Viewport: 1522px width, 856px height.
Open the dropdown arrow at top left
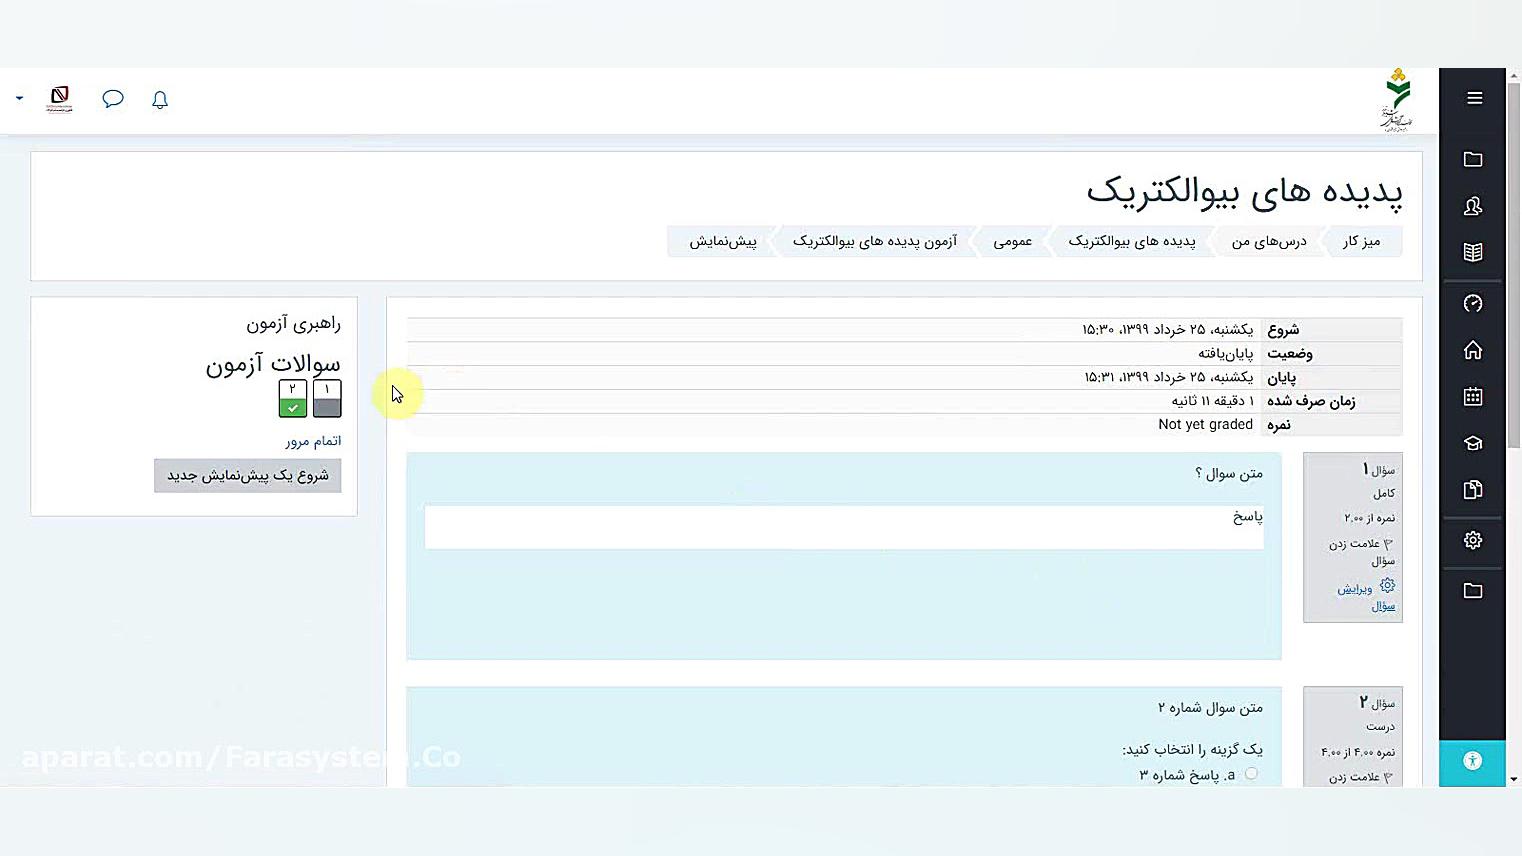point(18,98)
